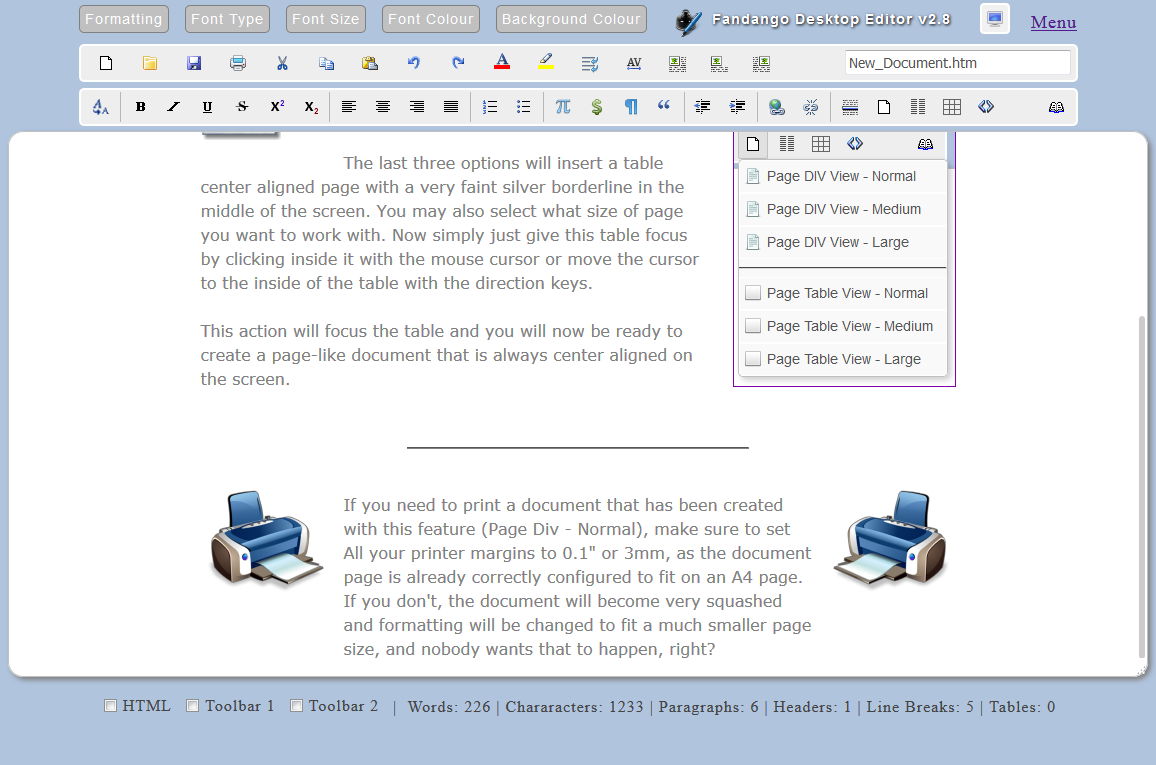
Task: Enable the Toolbar 2 checkbox
Action: pos(296,705)
